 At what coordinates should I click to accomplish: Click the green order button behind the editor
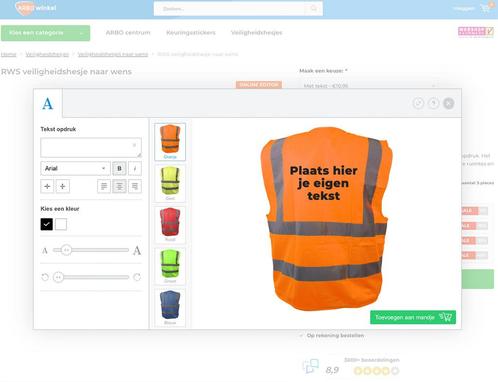(478, 279)
